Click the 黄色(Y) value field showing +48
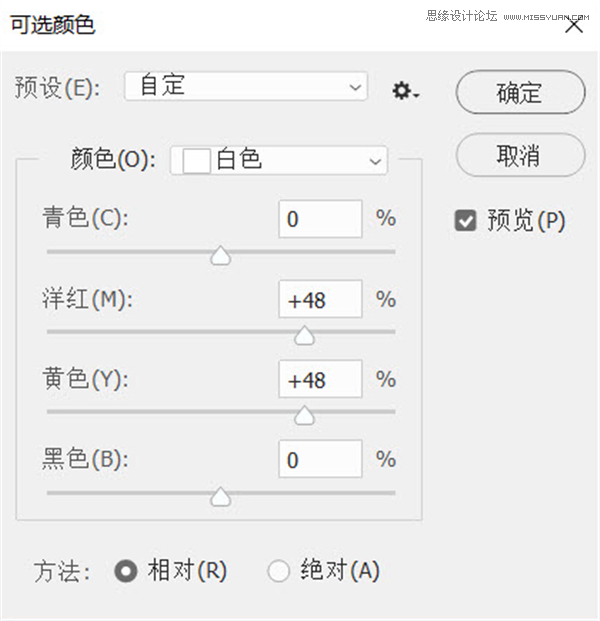 pos(320,379)
